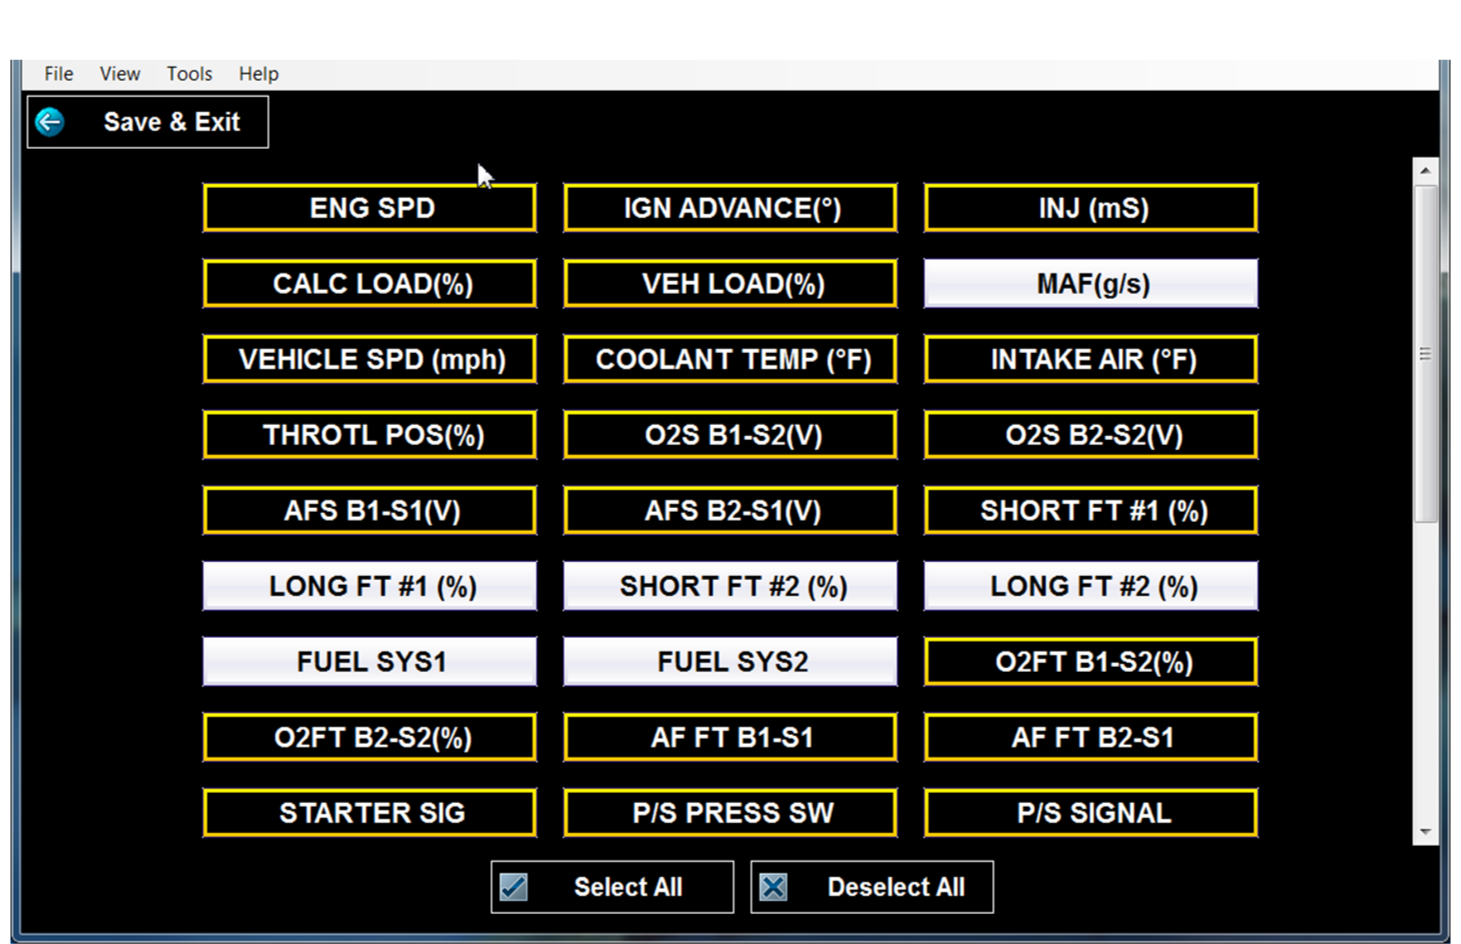Image resolution: width=1461 pixels, height=944 pixels.
Task: Open the Help menu
Action: click(x=258, y=74)
